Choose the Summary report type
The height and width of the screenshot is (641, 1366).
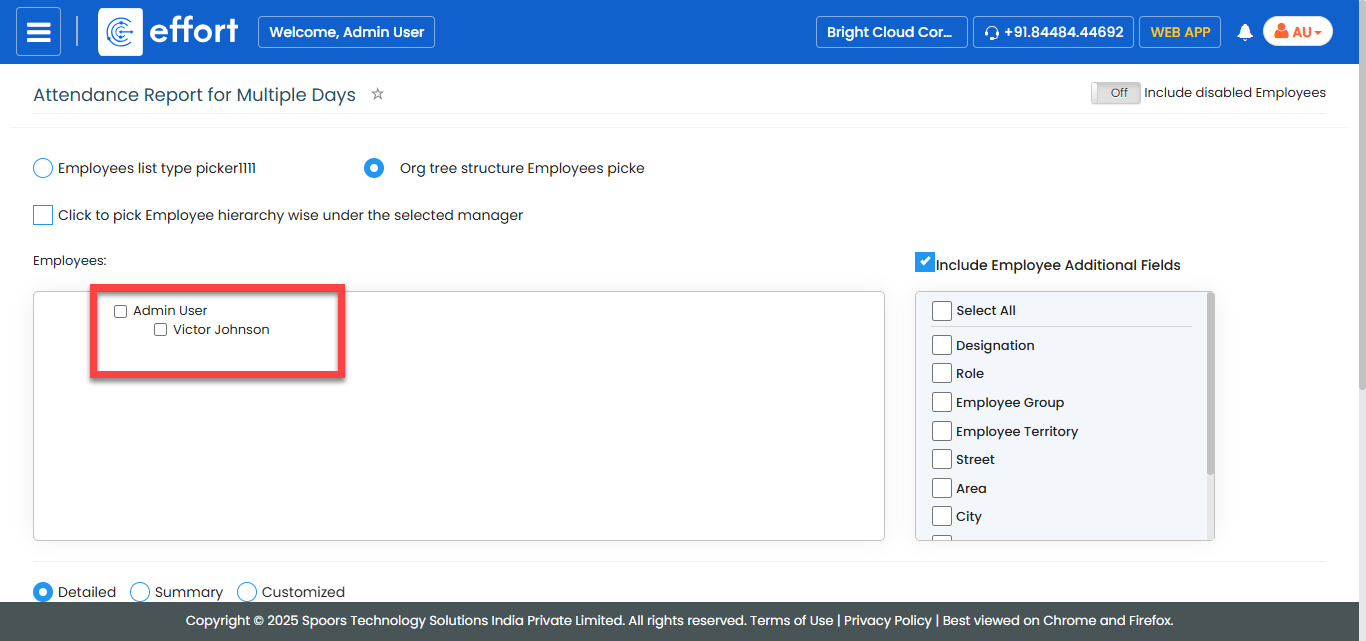click(141, 592)
